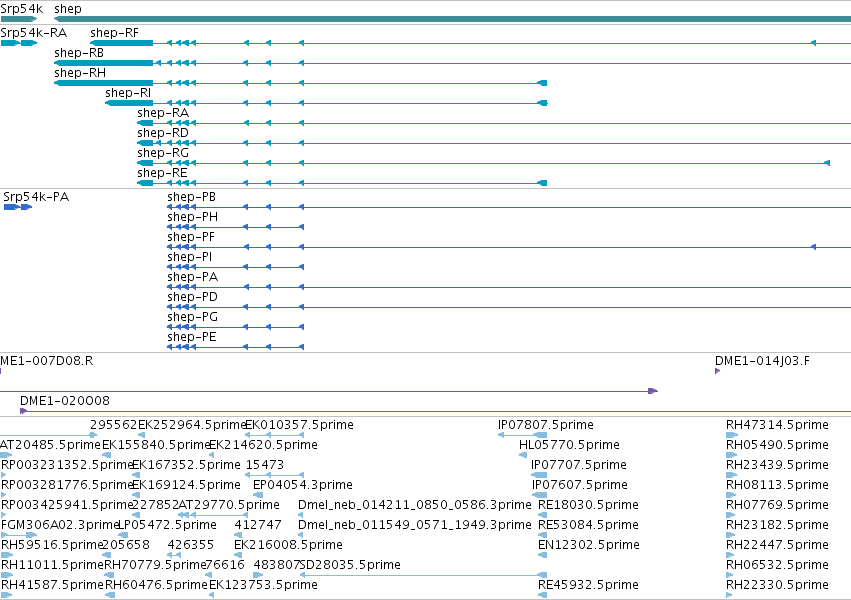Click the shep-PH protein label
Image resolution: width=851 pixels, height=600 pixels.
coord(193,217)
